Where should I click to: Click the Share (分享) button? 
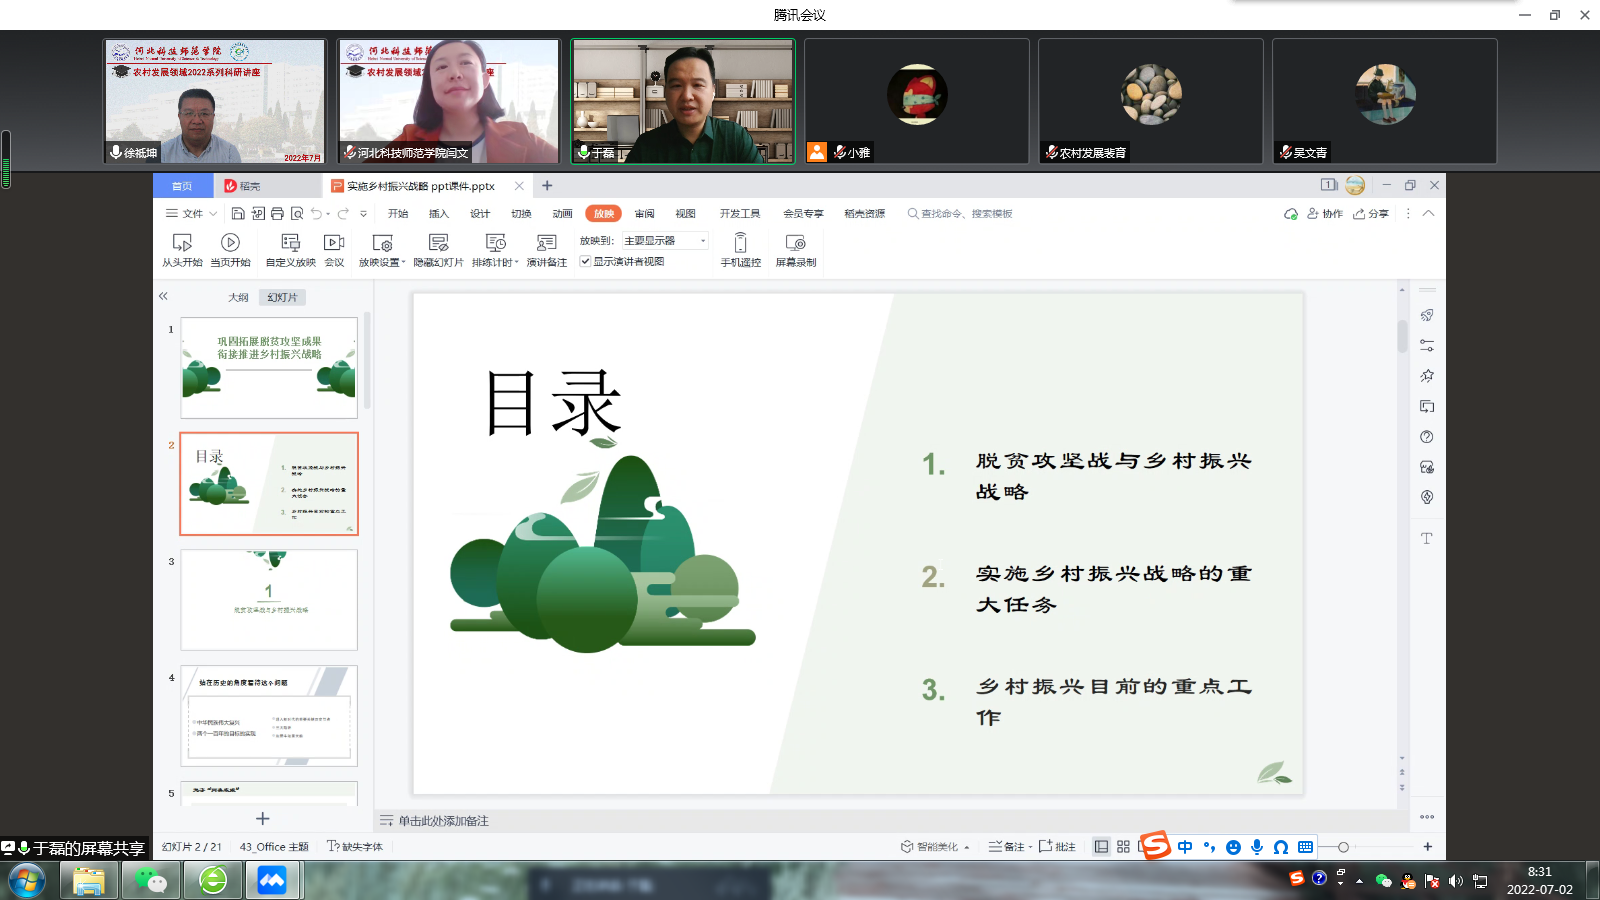pyautogui.click(x=1371, y=214)
